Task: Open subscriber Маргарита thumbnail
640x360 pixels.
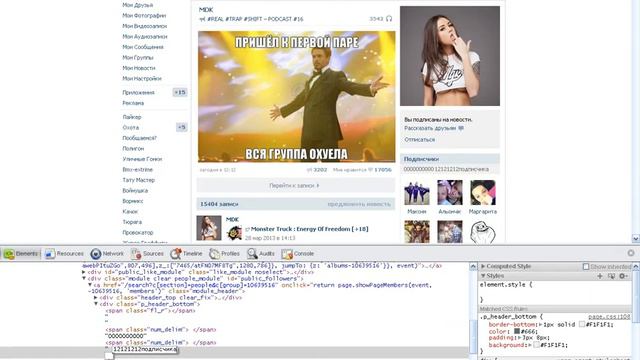Action: [483, 193]
